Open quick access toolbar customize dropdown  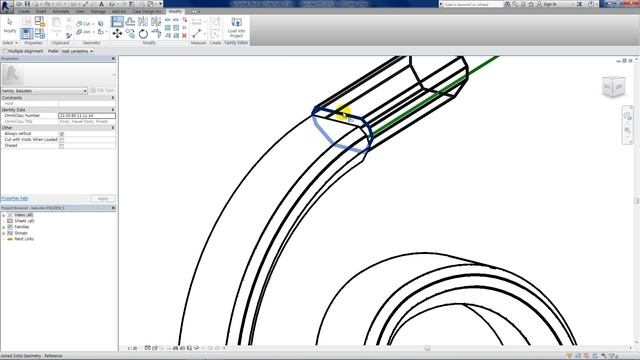[160, 4]
